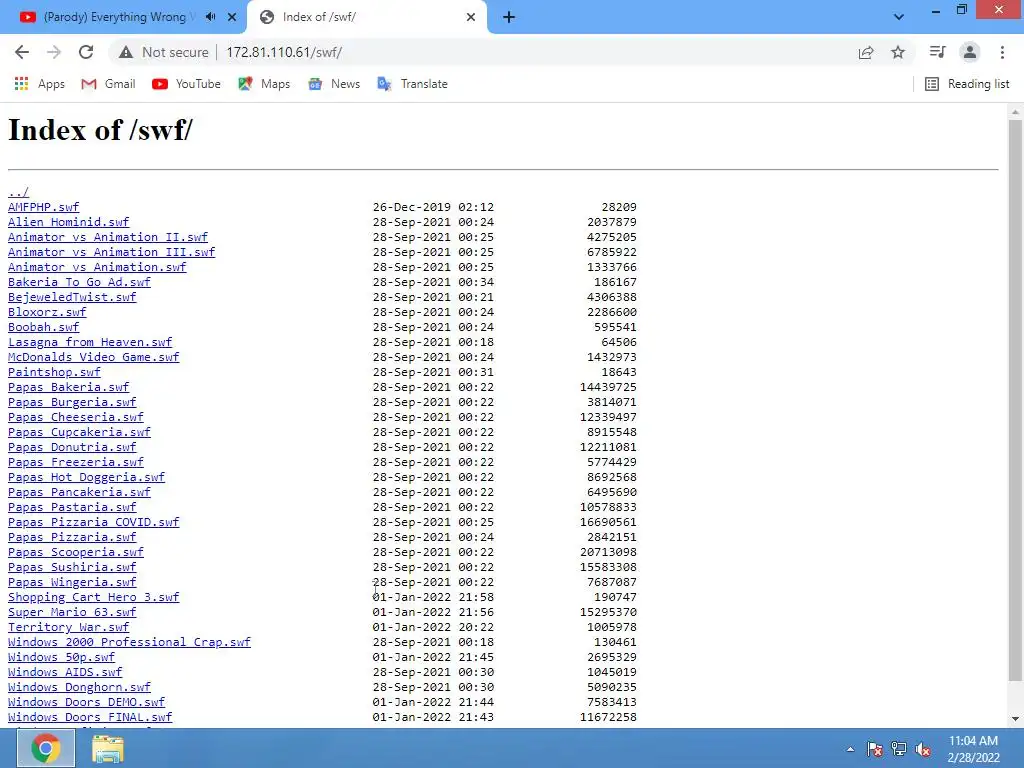Open the Gmail bookmark
Image resolution: width=1024 pixels, height=768 pixels.
108,84
